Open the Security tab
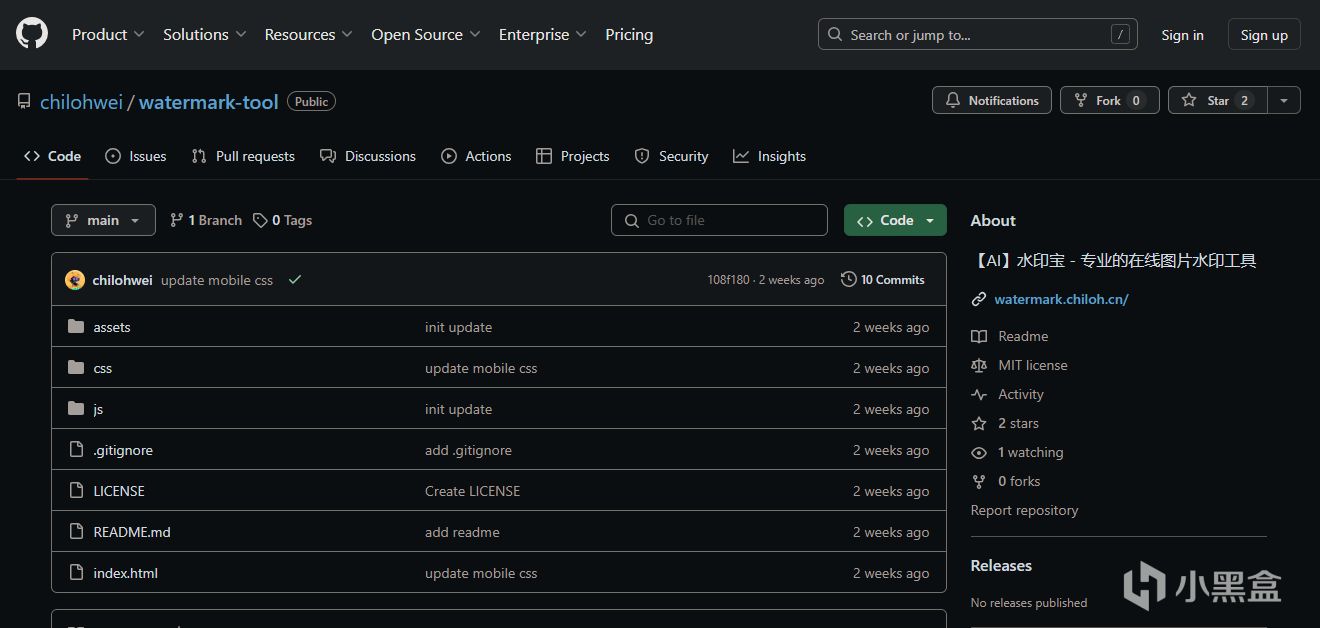 tap(672, 156)
